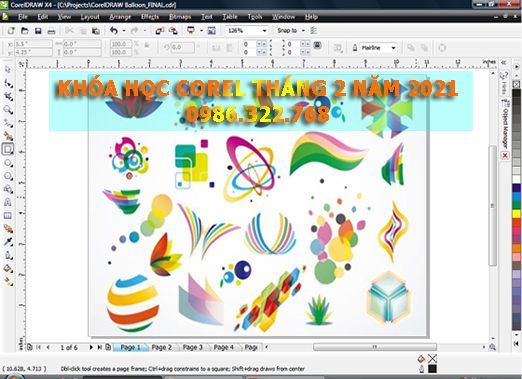Select the Outline tool
The height and width of the screenshot is (379, 522).
(8, 255)
